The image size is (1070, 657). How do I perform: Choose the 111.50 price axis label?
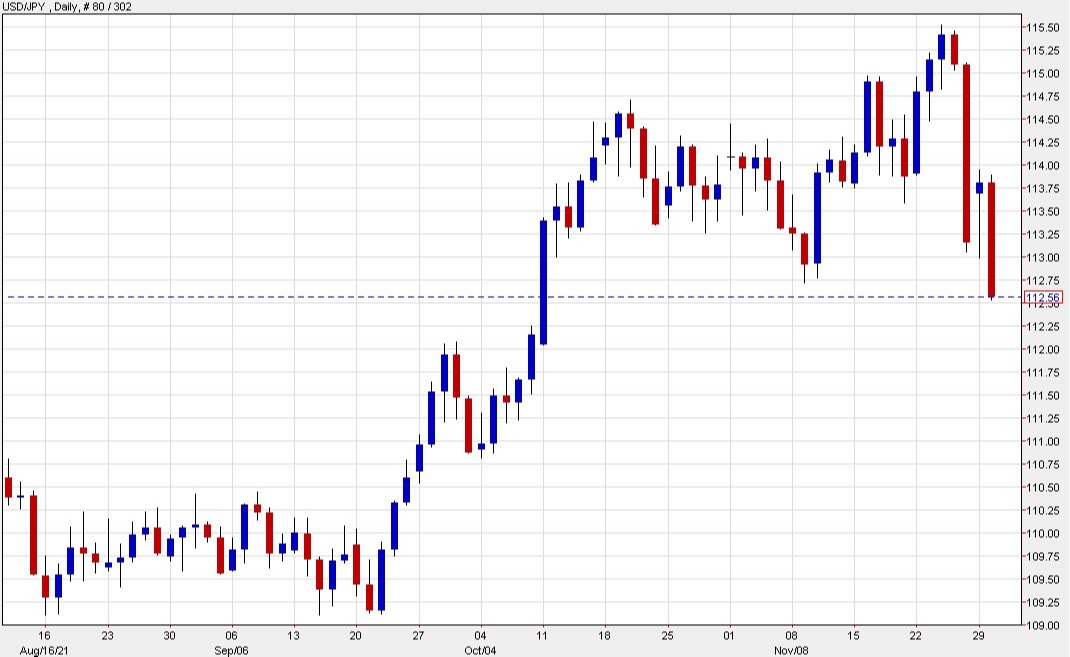coord(1043,396)
